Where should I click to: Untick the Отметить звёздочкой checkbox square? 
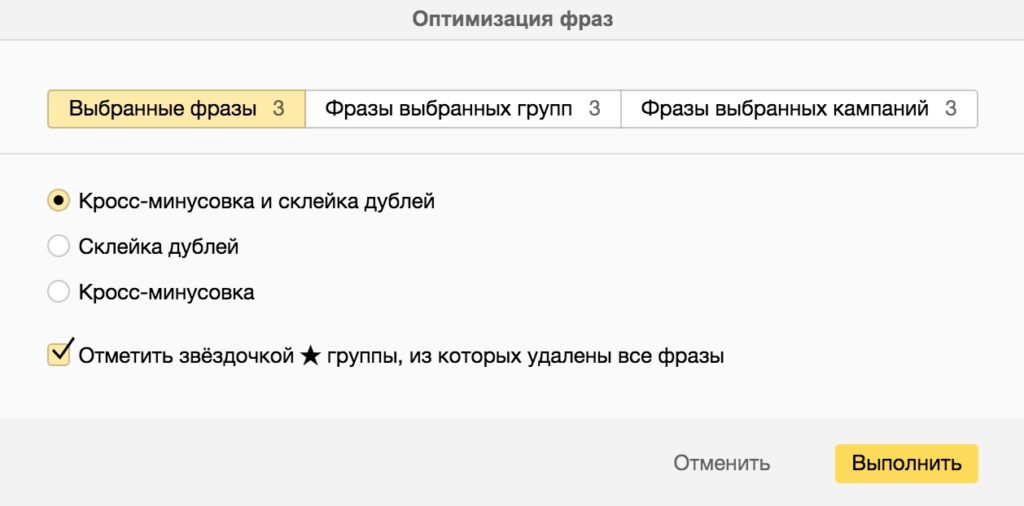(x=59, y=354)
